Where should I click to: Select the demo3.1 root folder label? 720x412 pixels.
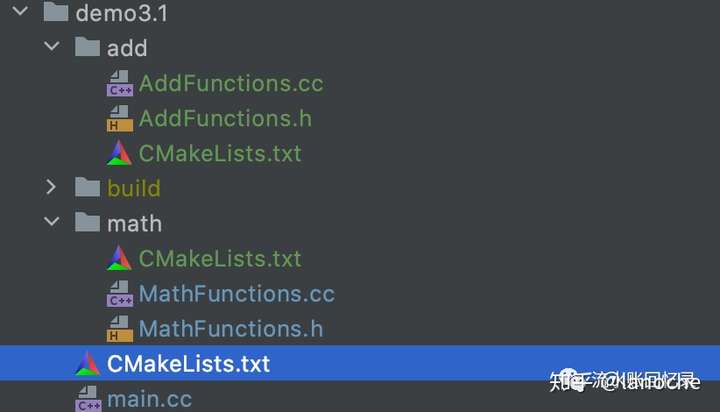[122, 13]
